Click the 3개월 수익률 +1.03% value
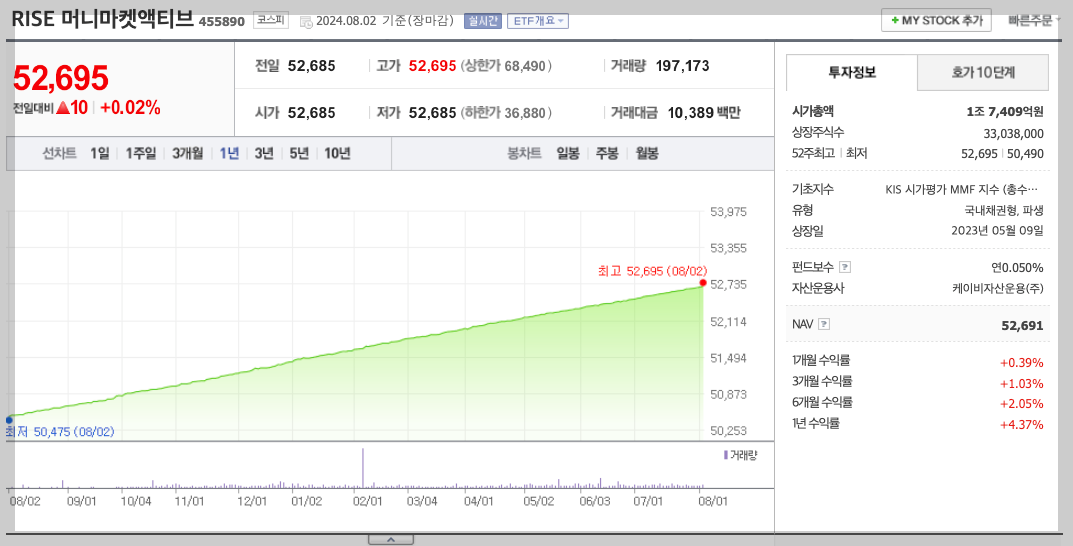1073x546 pixels. point(1022,383)
